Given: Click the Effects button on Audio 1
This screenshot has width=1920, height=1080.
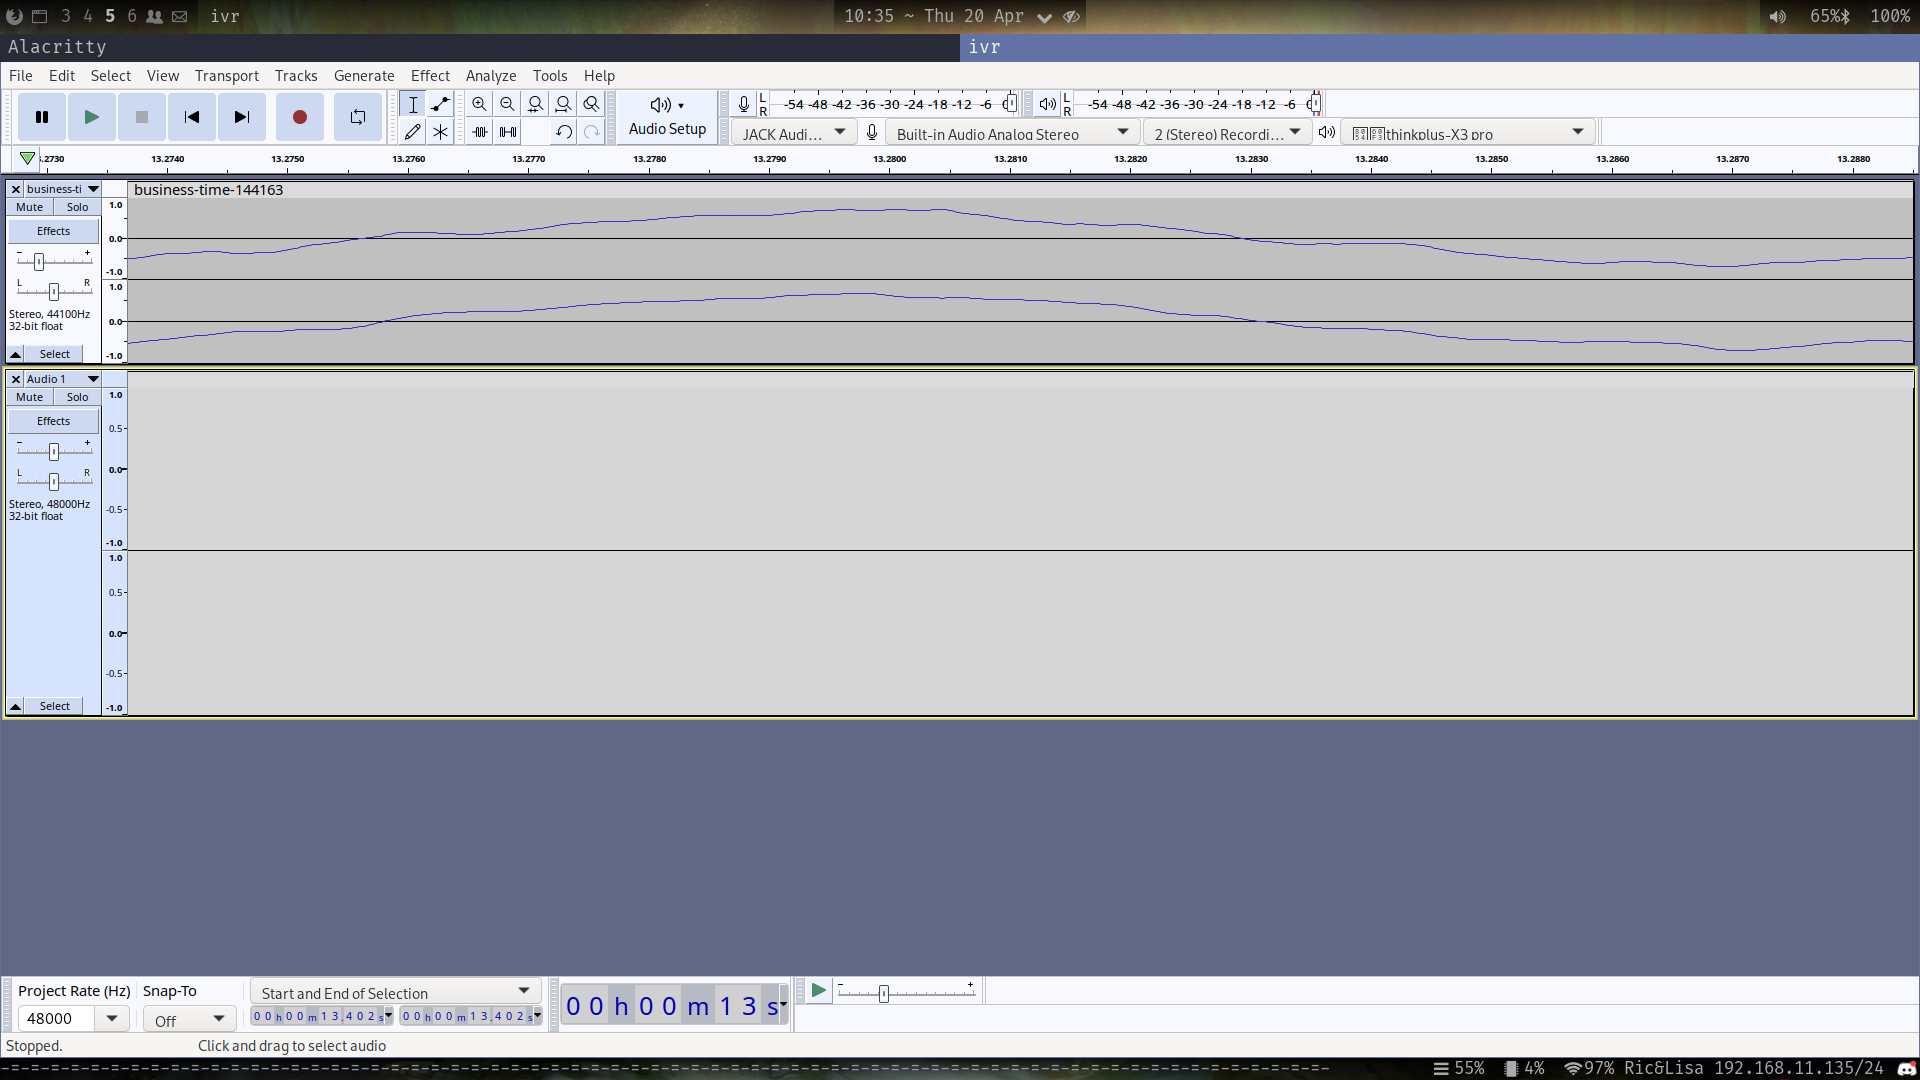Looking at the screenshot, I should [x=53, y=421].
